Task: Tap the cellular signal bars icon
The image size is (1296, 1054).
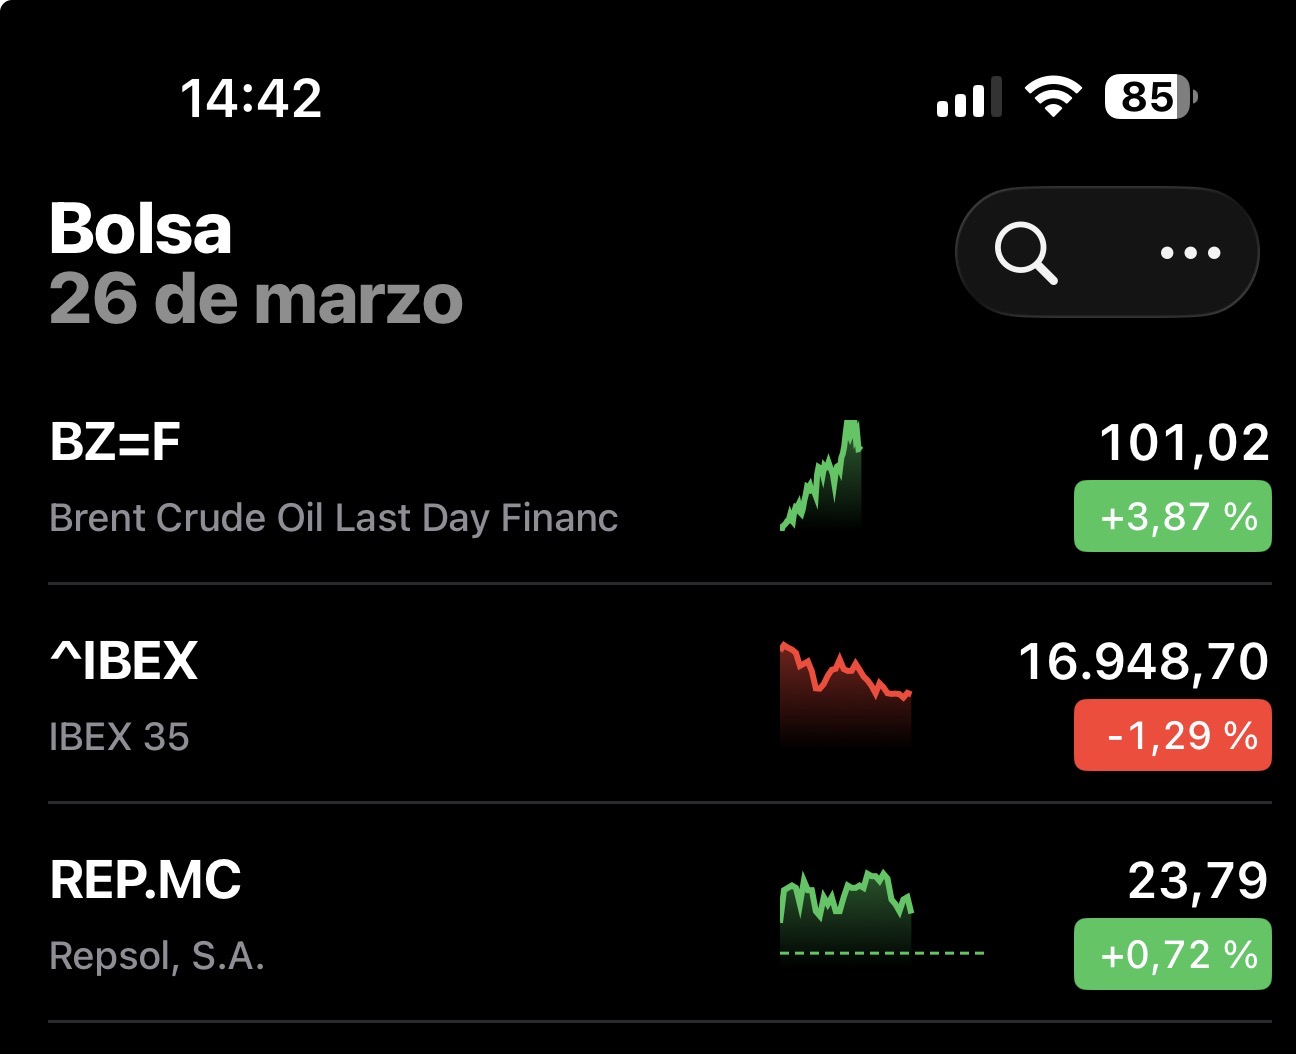Action: point(968,98)
